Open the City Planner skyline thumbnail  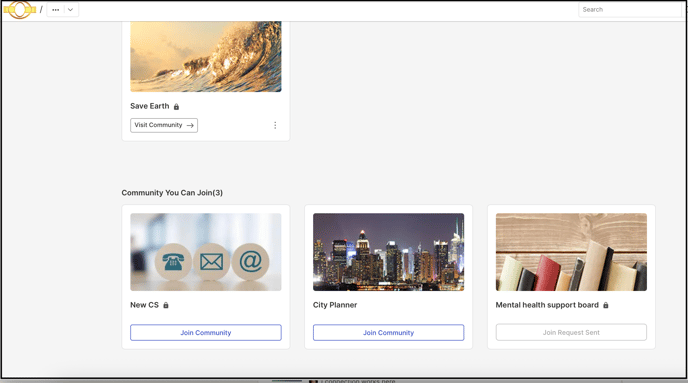pos(388,252)
